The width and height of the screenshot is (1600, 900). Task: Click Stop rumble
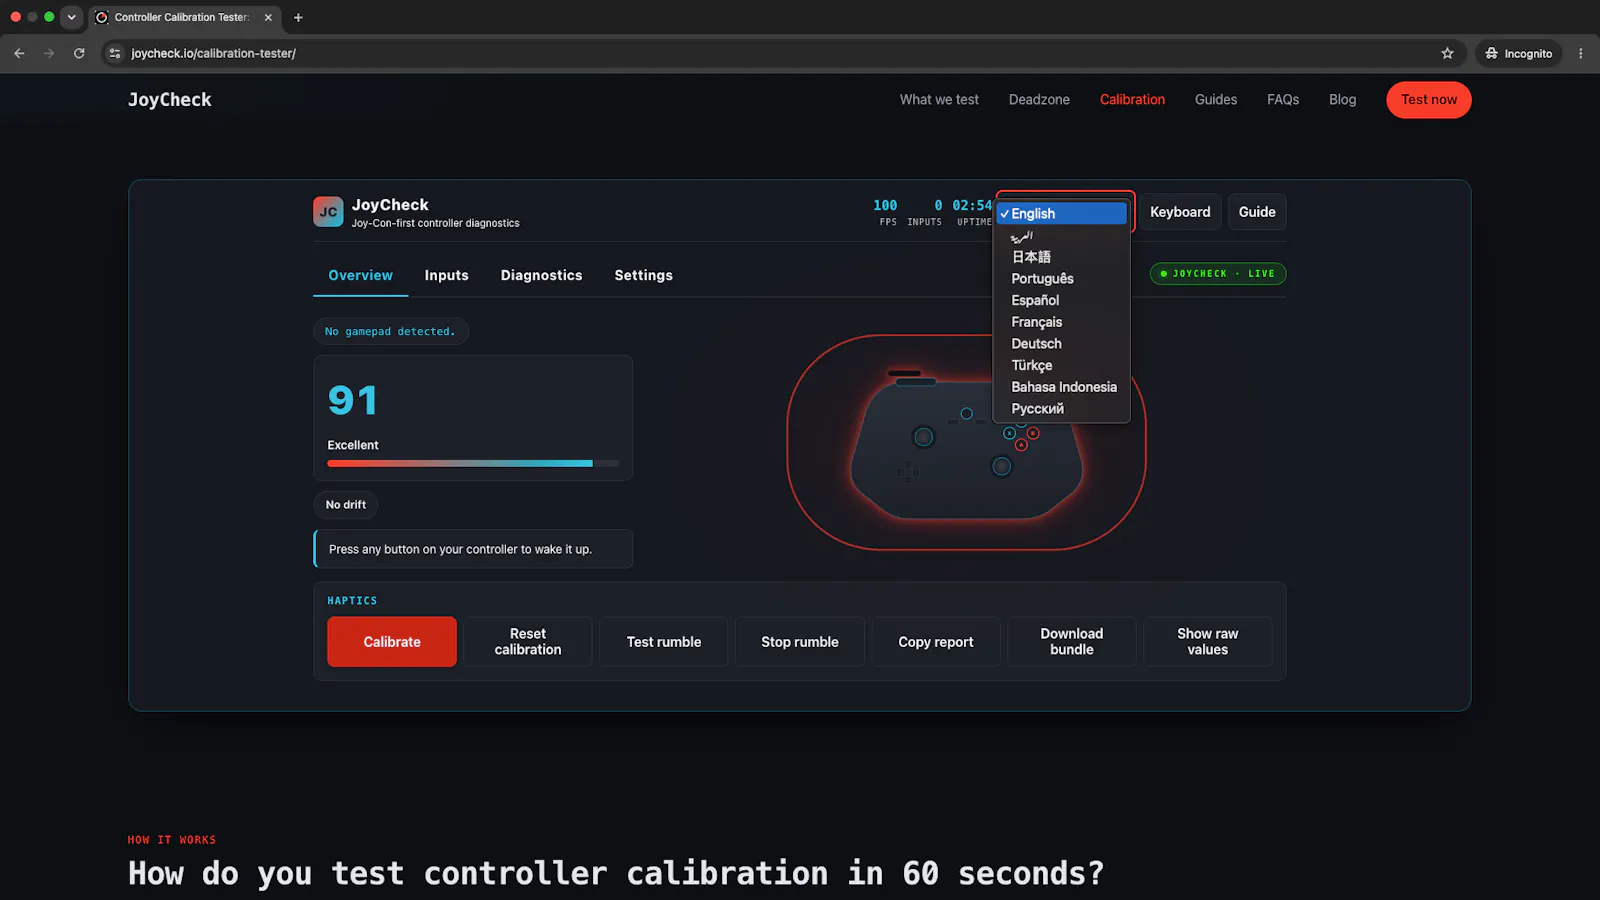coord(800,642)
